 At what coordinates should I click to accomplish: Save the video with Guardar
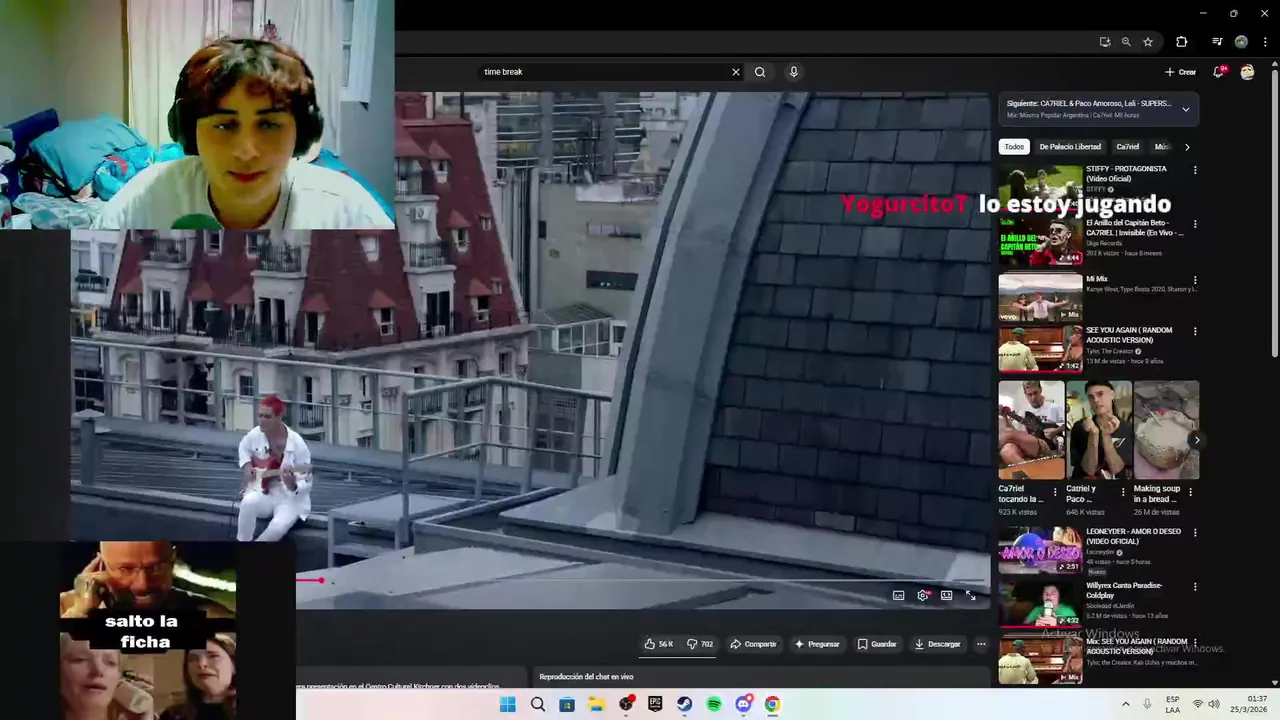[877, 644]
